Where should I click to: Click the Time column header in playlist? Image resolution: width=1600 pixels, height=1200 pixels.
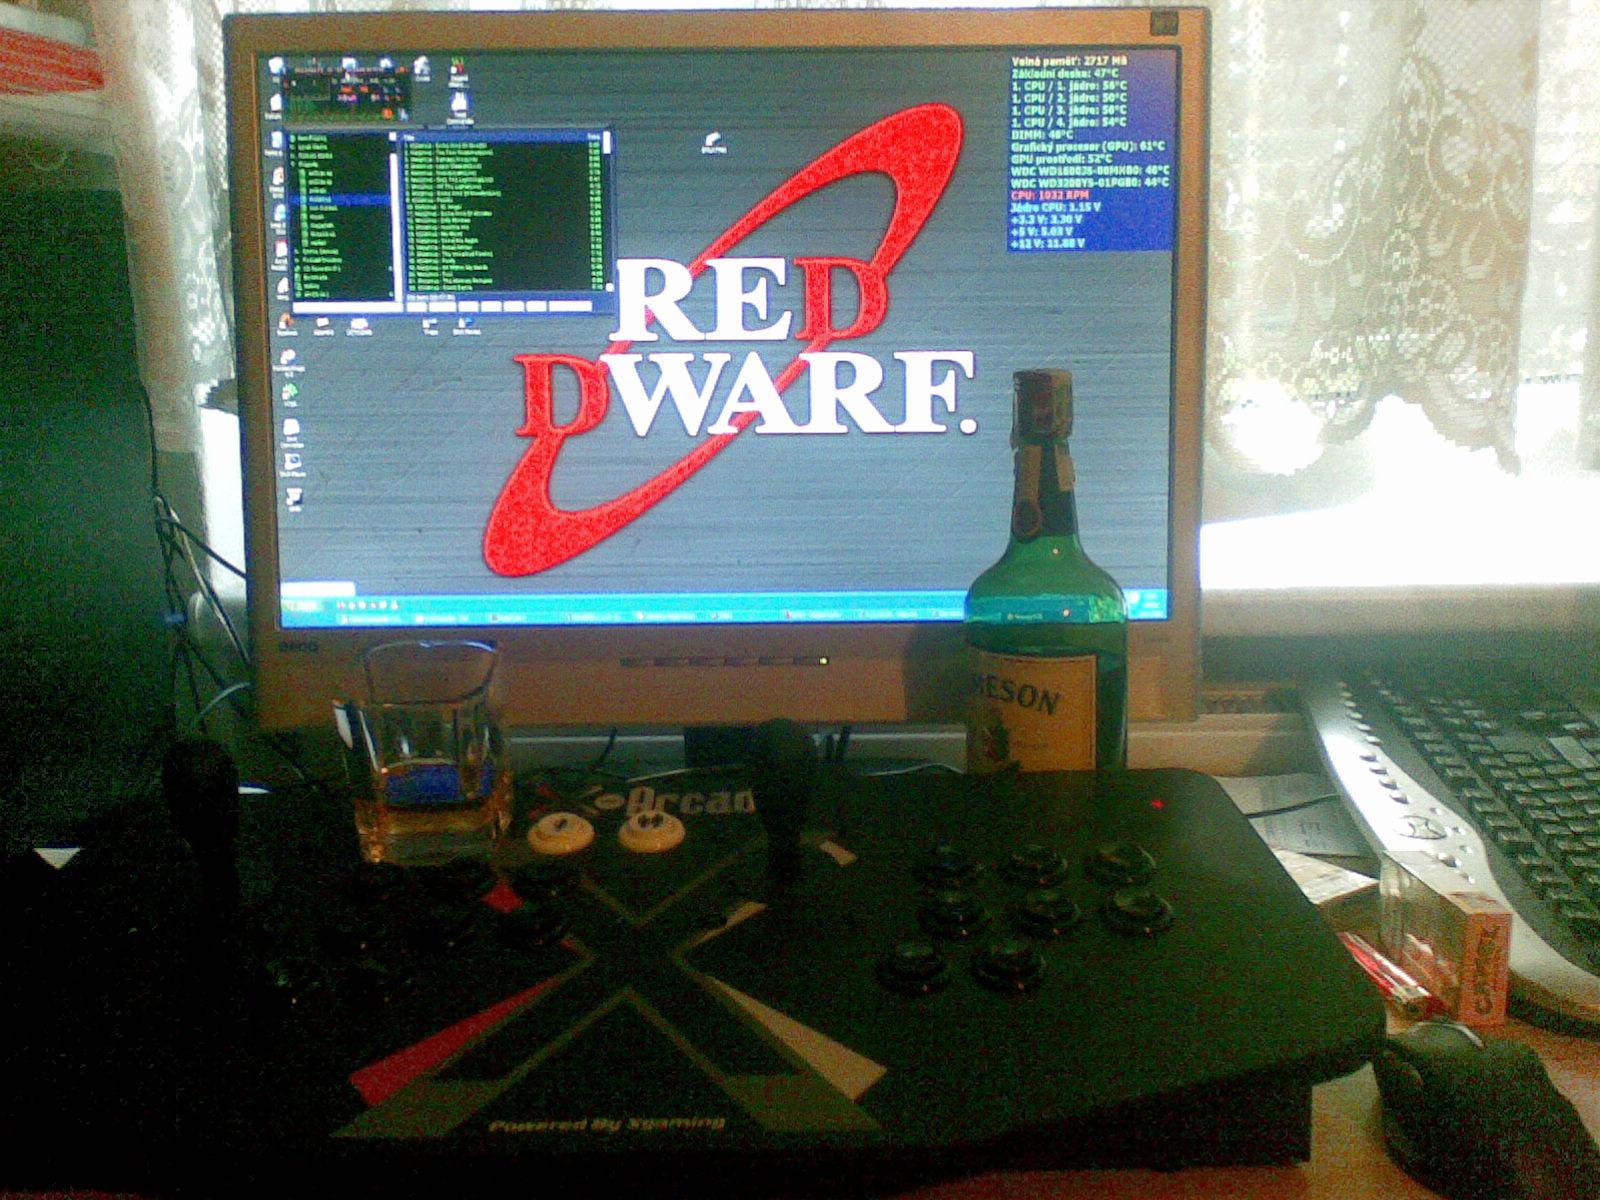[594, 136]
